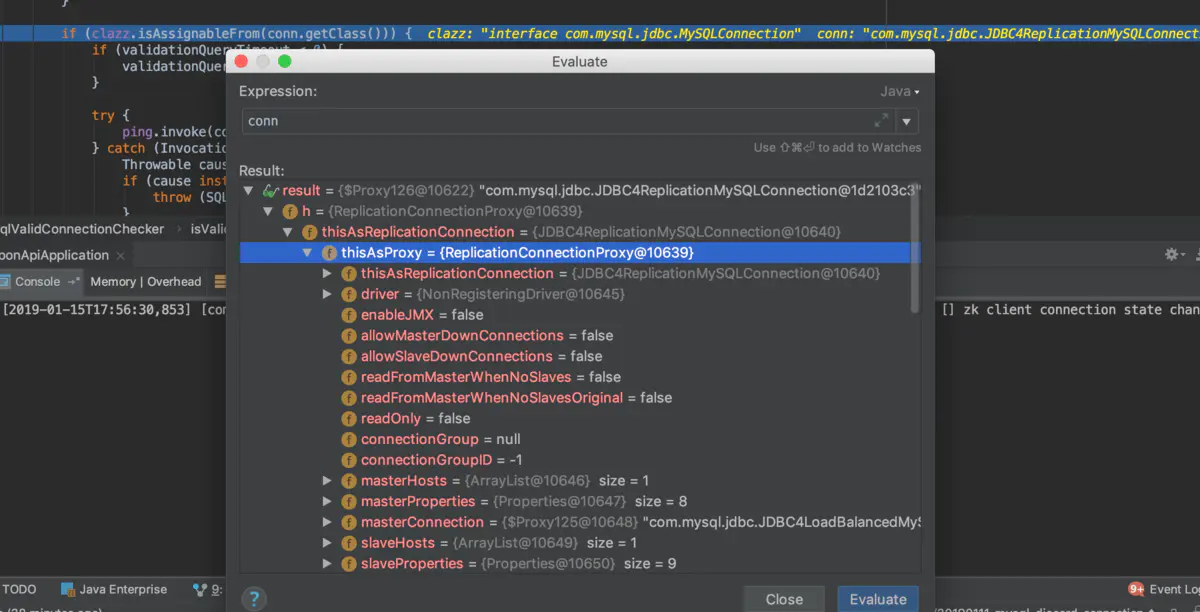Expand the masterProperties node
The height and width of the screenshot is (612, 1200).
tap(327, 502)
